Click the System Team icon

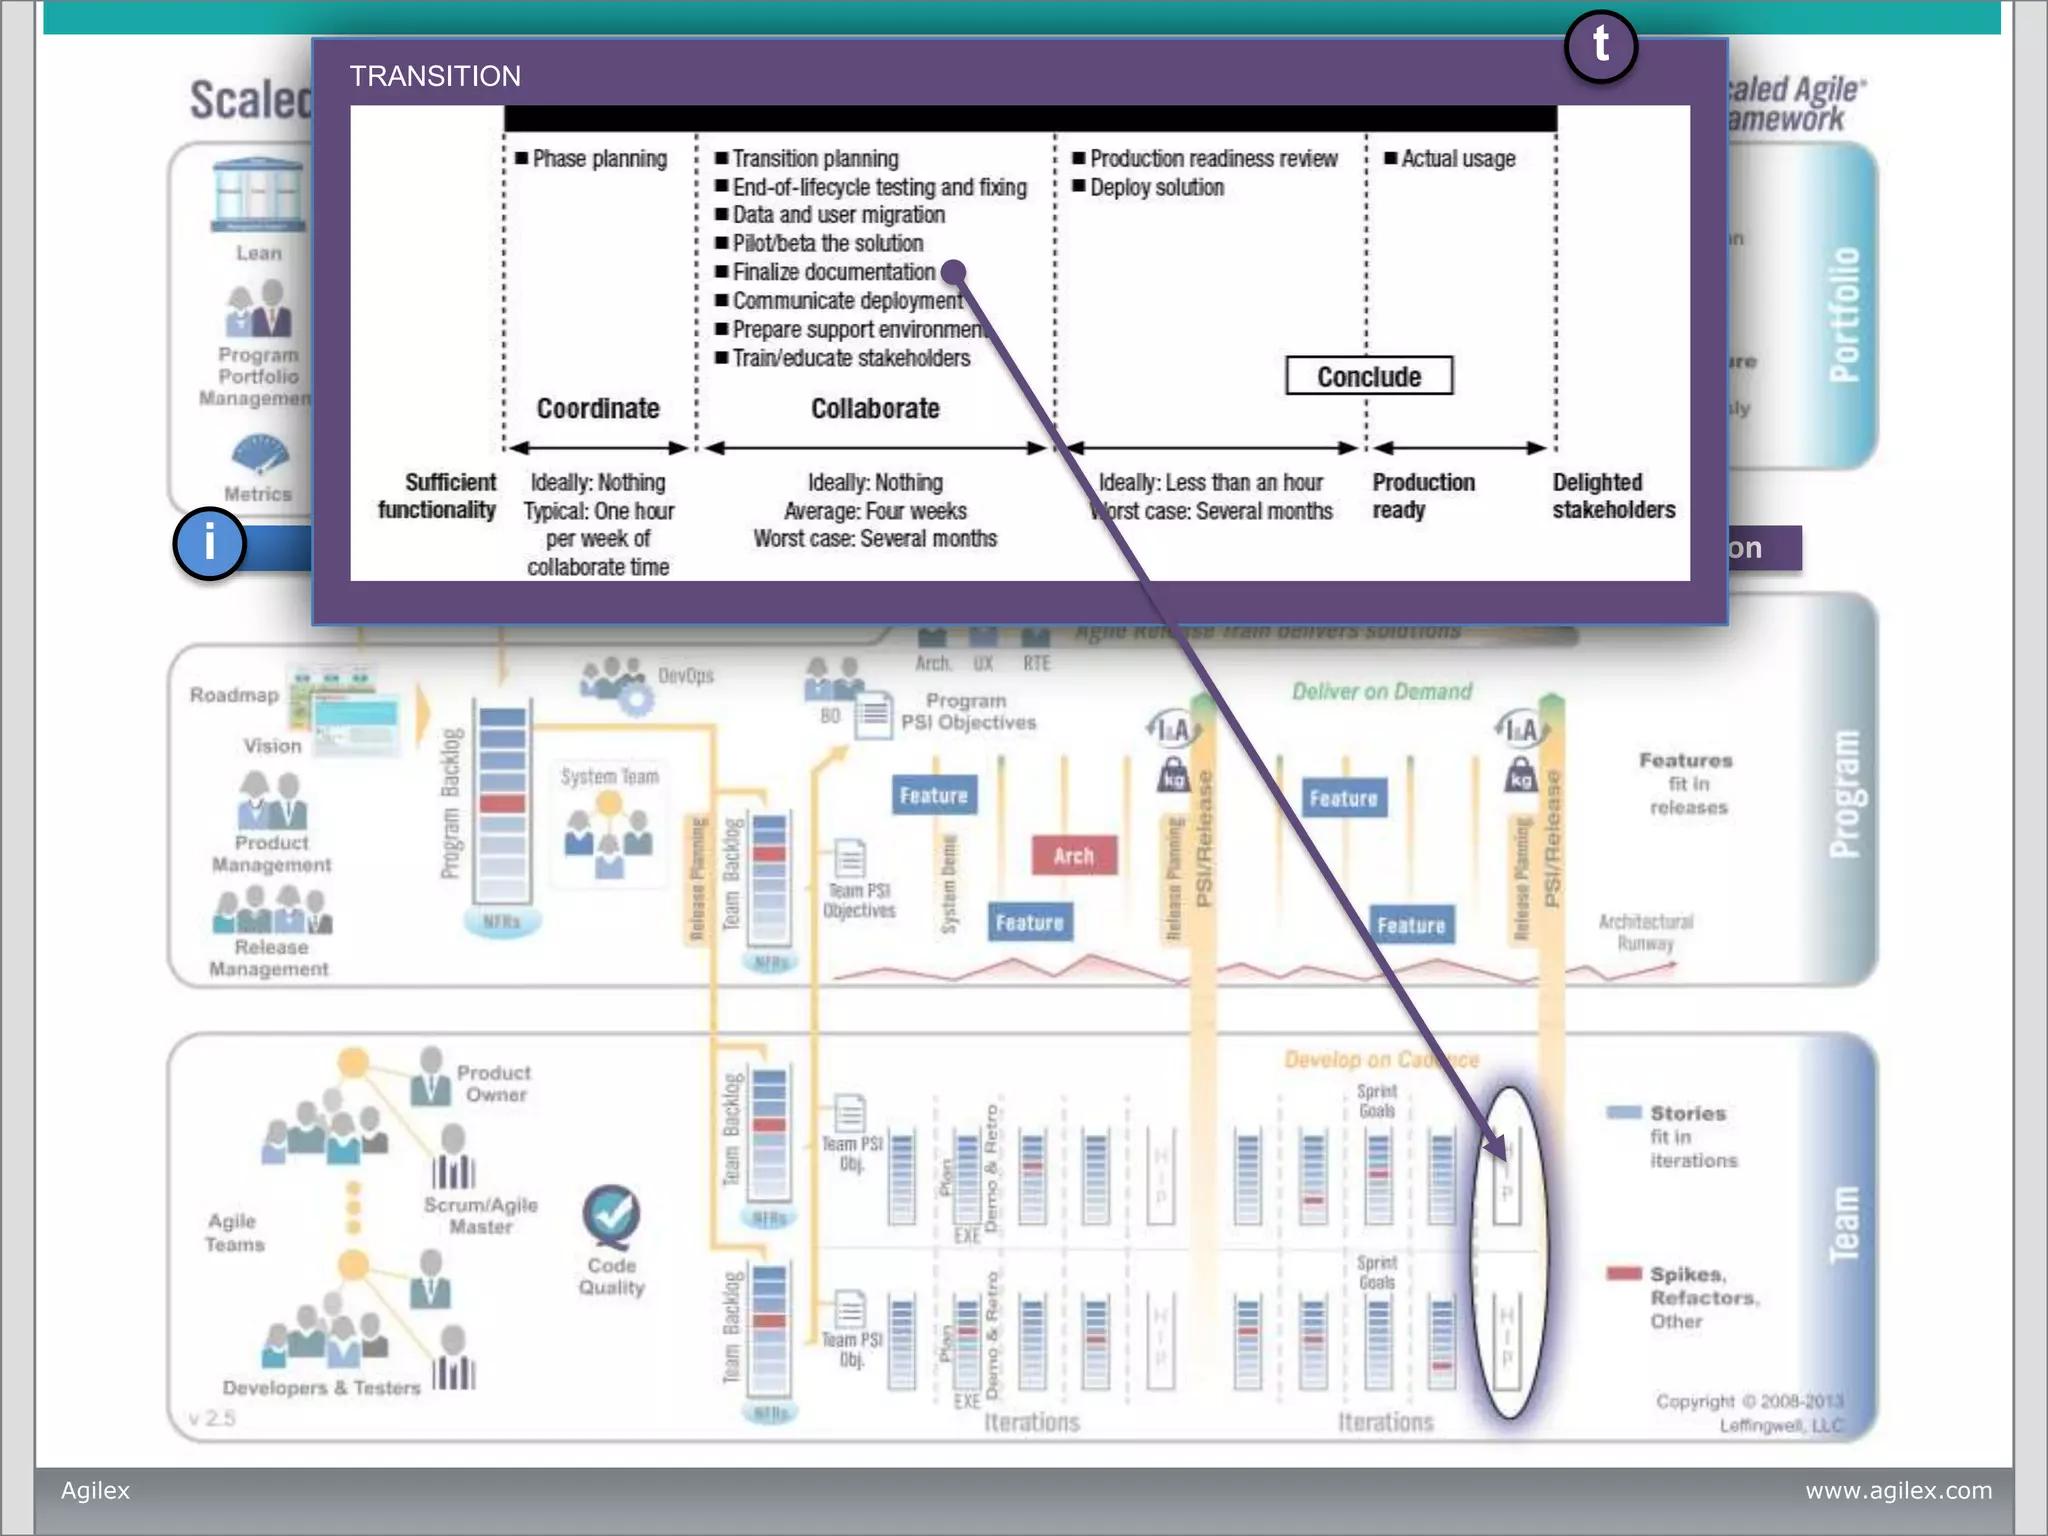(608, 835)
